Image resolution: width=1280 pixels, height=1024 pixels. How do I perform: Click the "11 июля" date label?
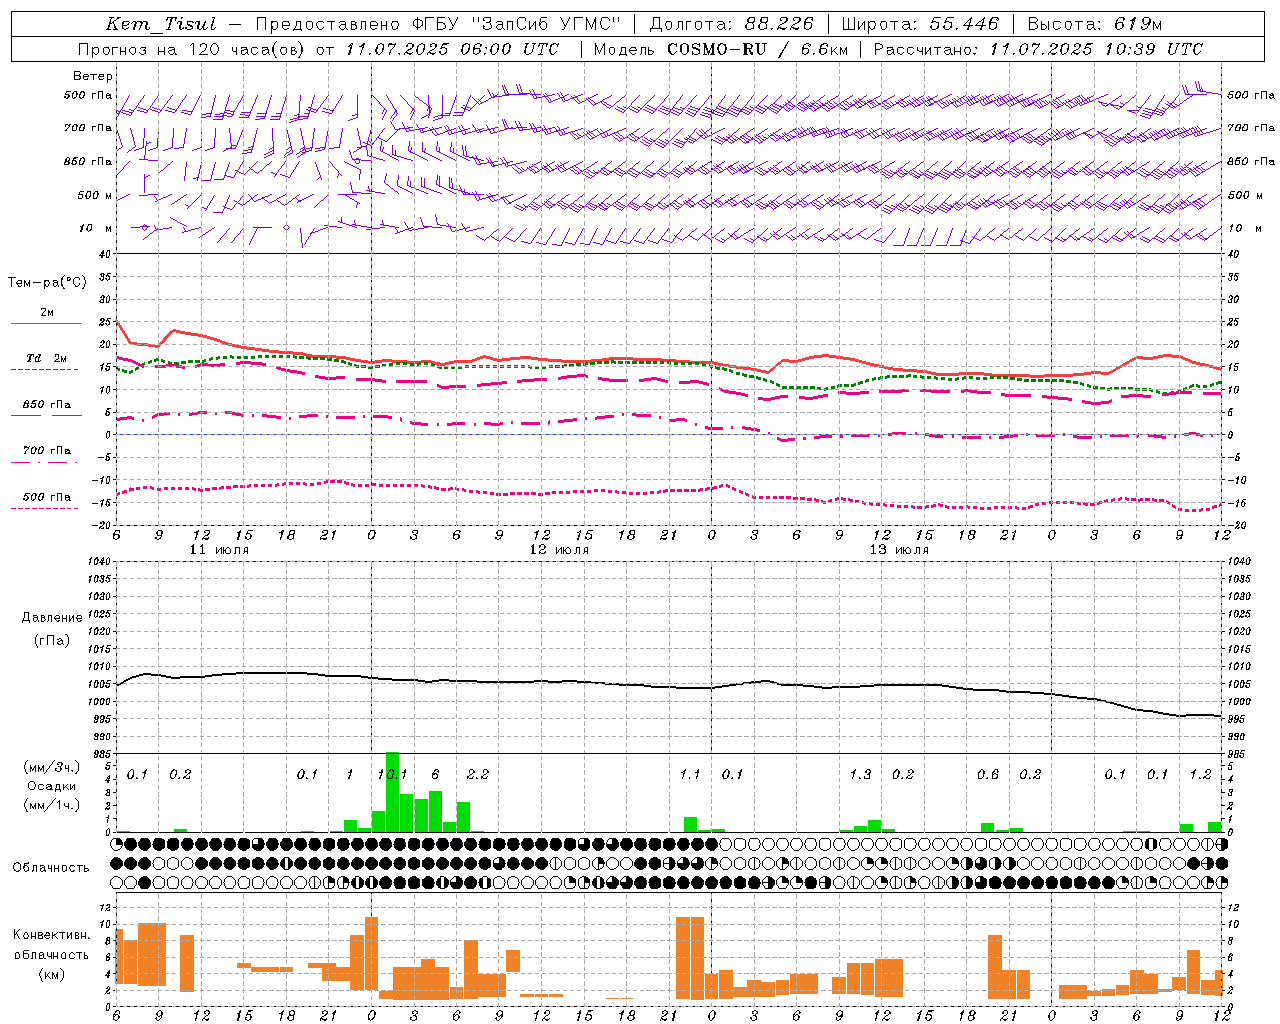pyautogui.click(x=219, y=550)
